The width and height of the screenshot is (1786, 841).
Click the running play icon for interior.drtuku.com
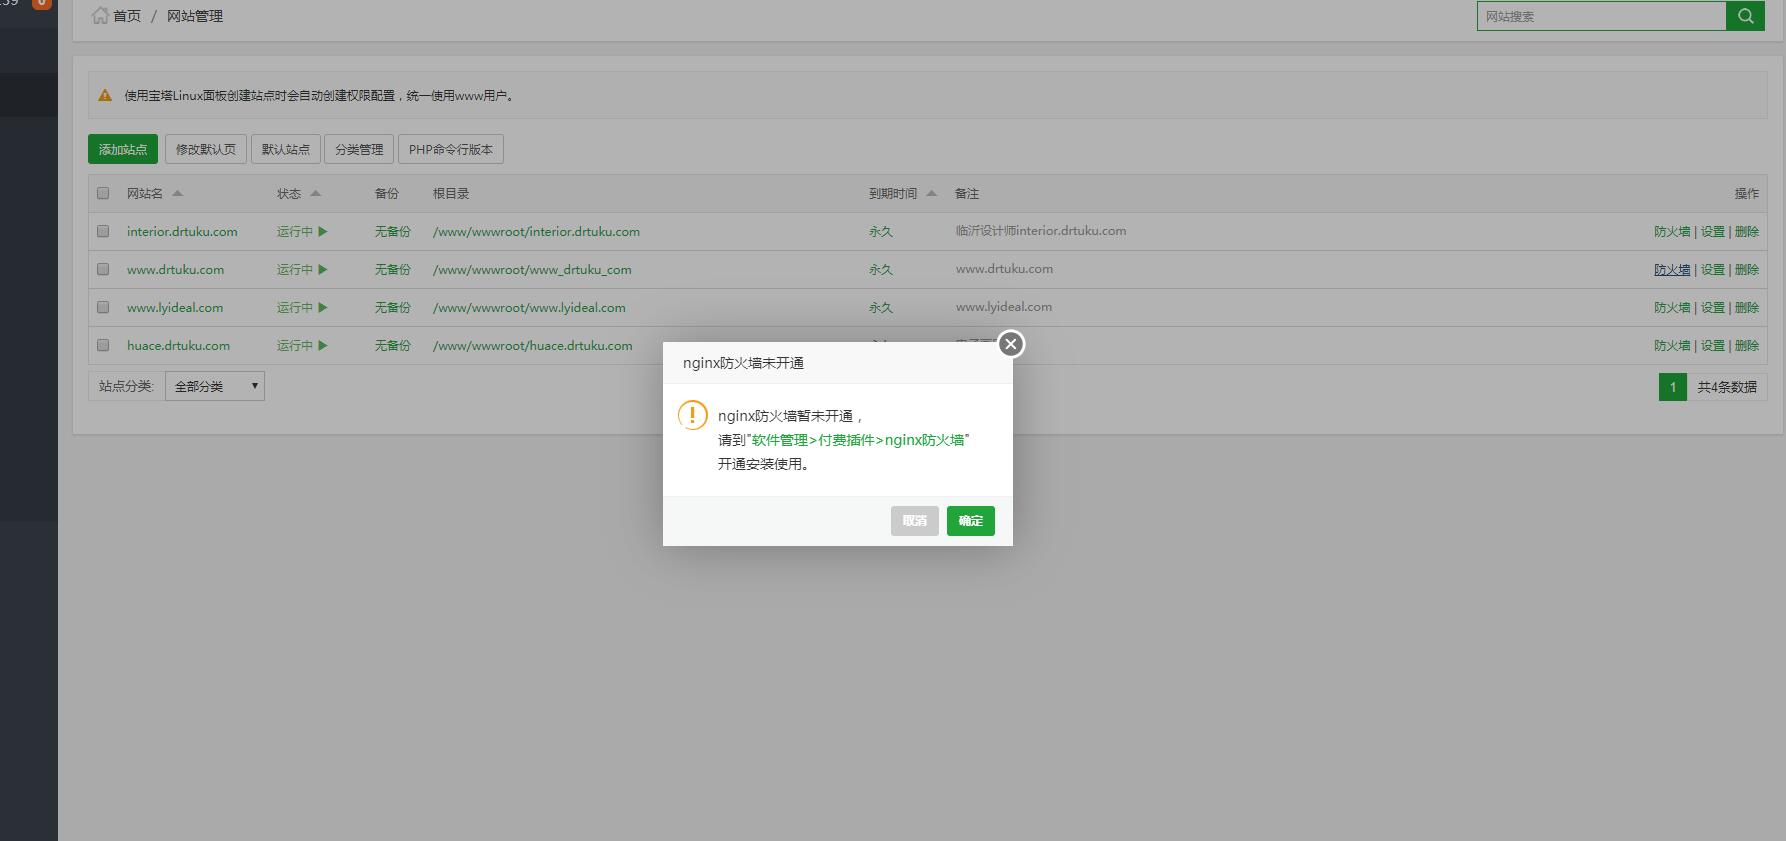point(322,231)
